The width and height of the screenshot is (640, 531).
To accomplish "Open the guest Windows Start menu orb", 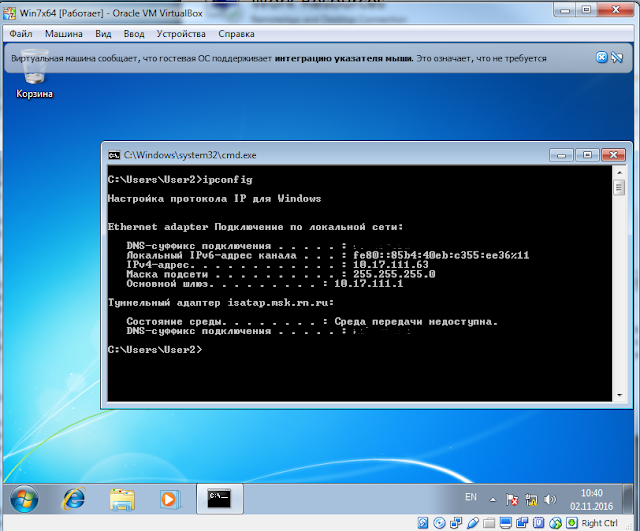I will coord(24,499).
